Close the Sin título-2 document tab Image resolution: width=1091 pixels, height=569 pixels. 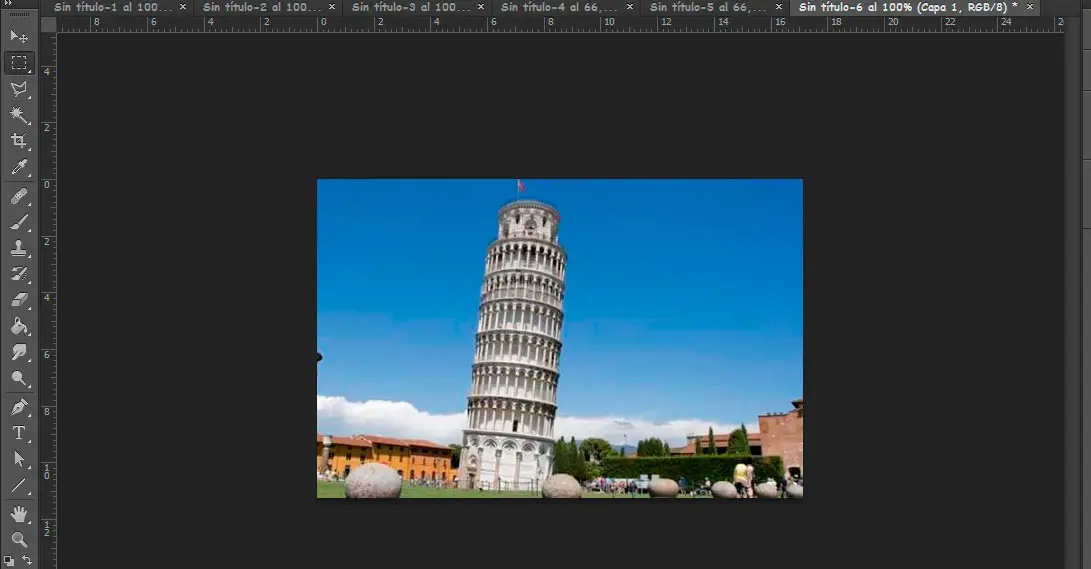point(332,7)
